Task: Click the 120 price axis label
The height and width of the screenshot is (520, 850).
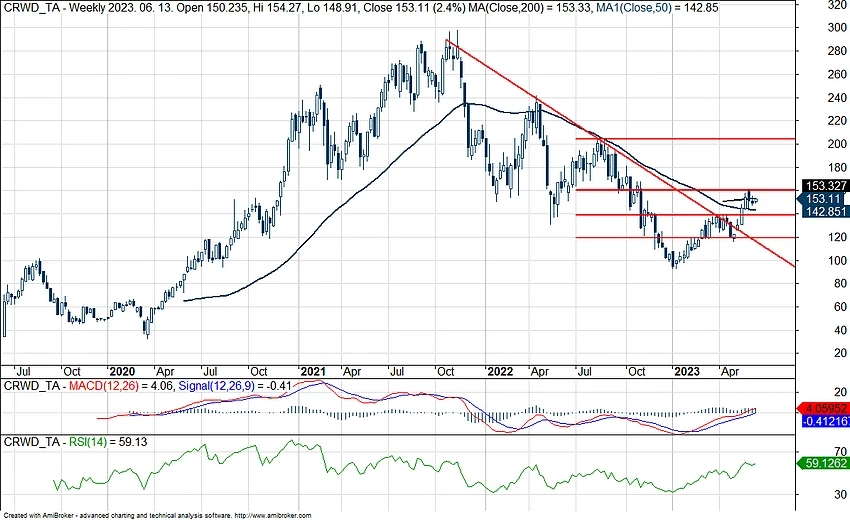Action: 838,237
